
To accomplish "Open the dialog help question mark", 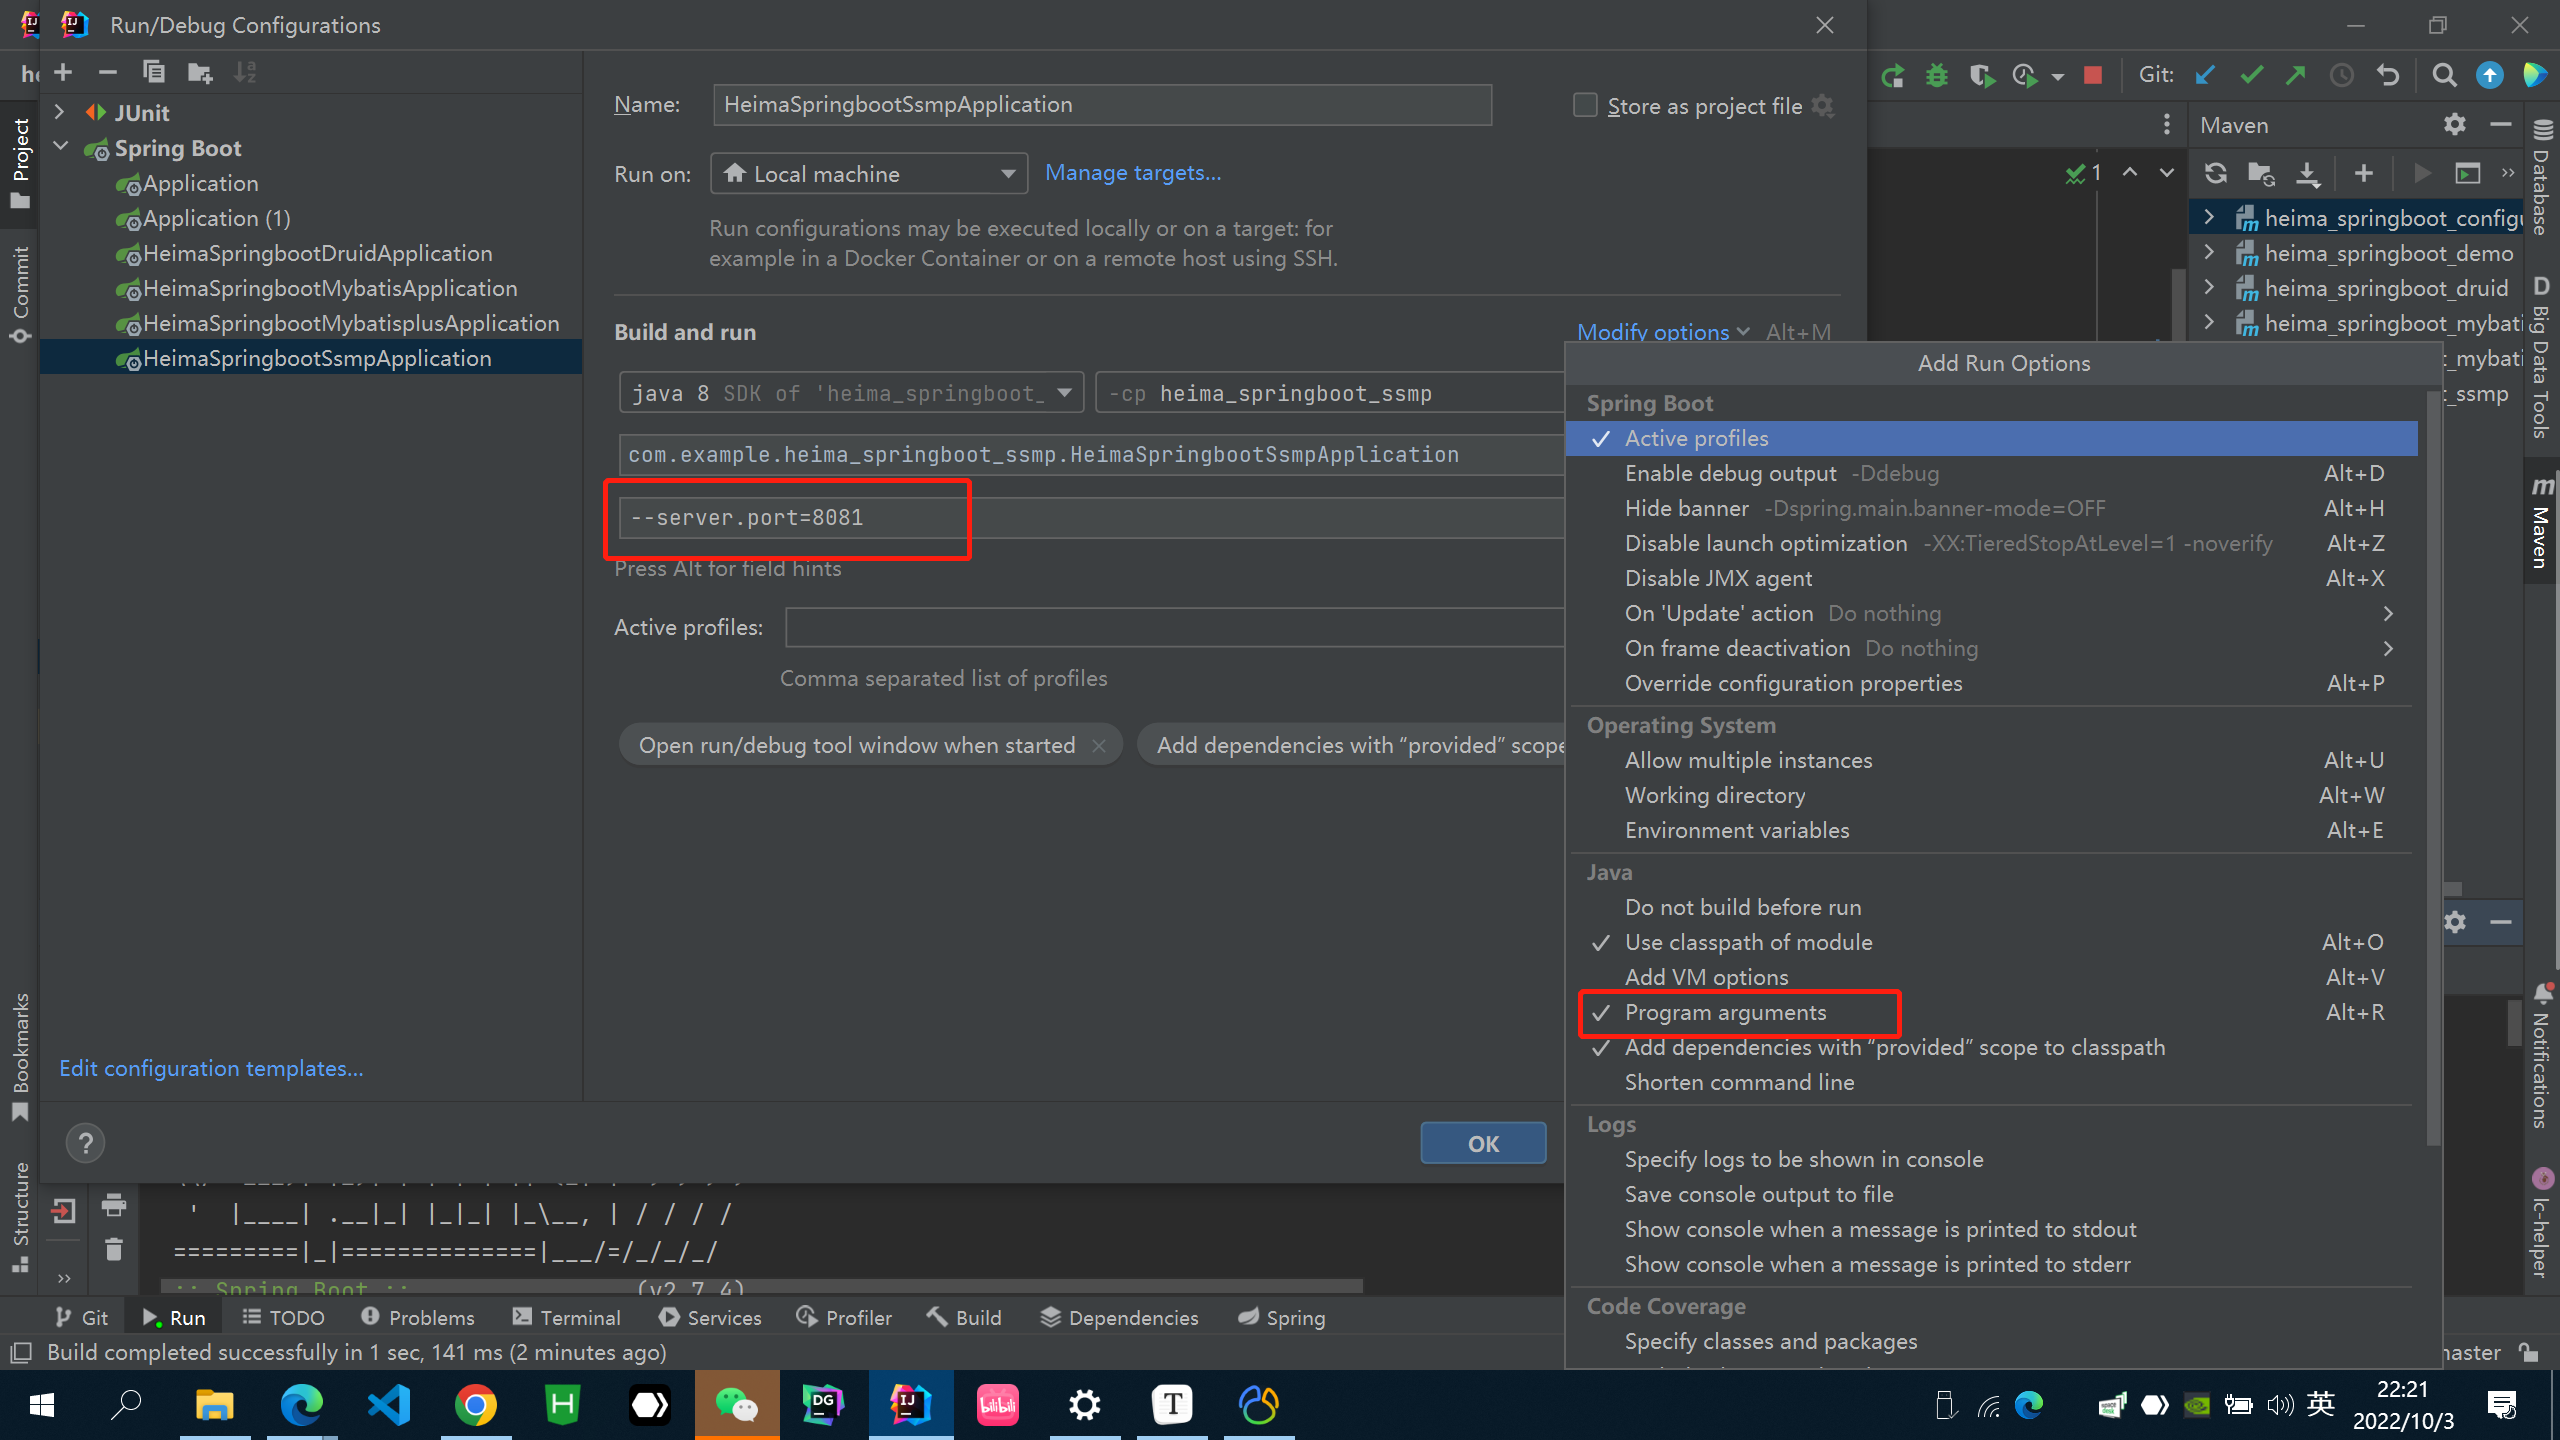I will [x=85, y=1143].
